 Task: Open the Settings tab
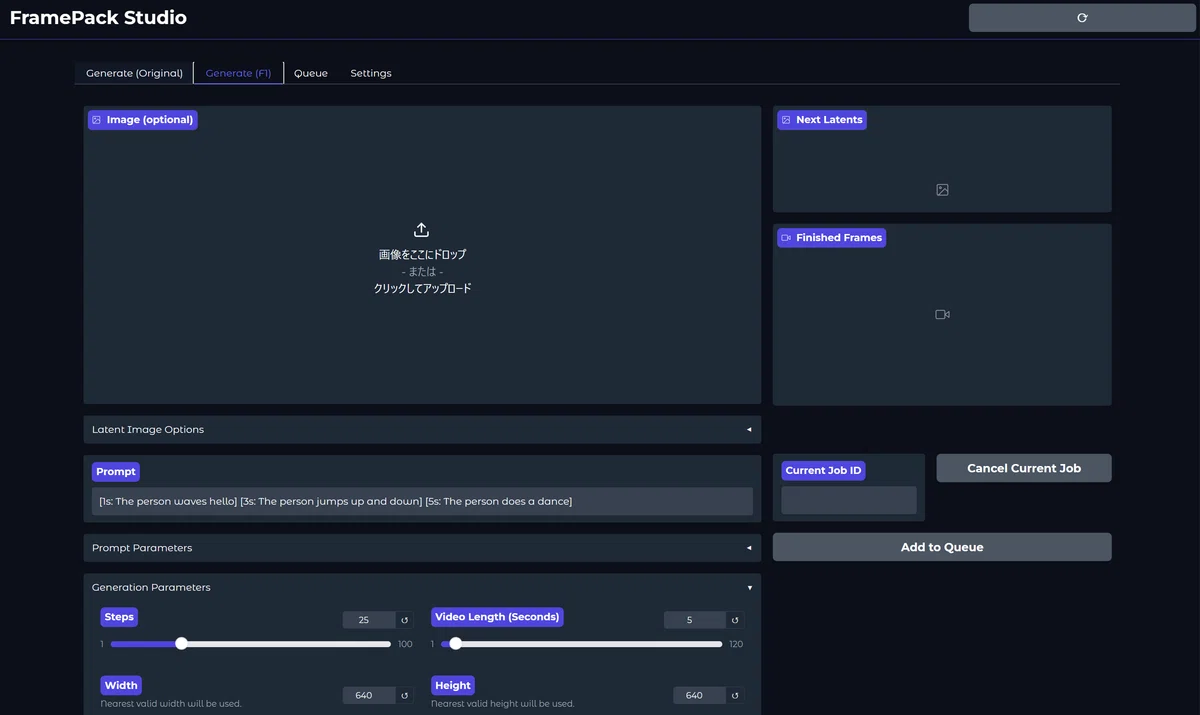(x=371, y=73)
